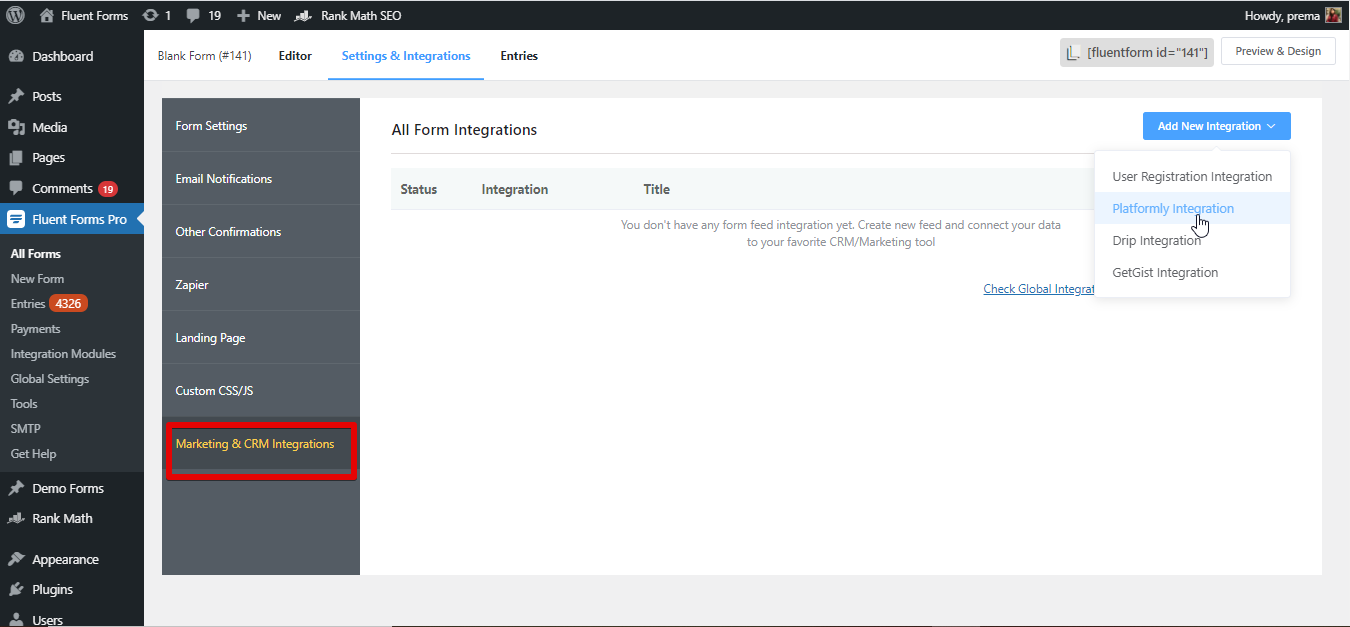
Task: Open All Forms submenu item
Action: [36, 254]
